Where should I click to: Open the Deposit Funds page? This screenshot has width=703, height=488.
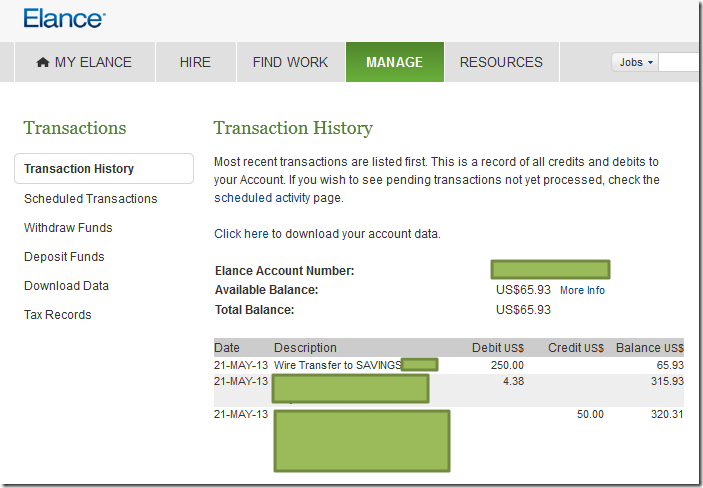point(64,257)
